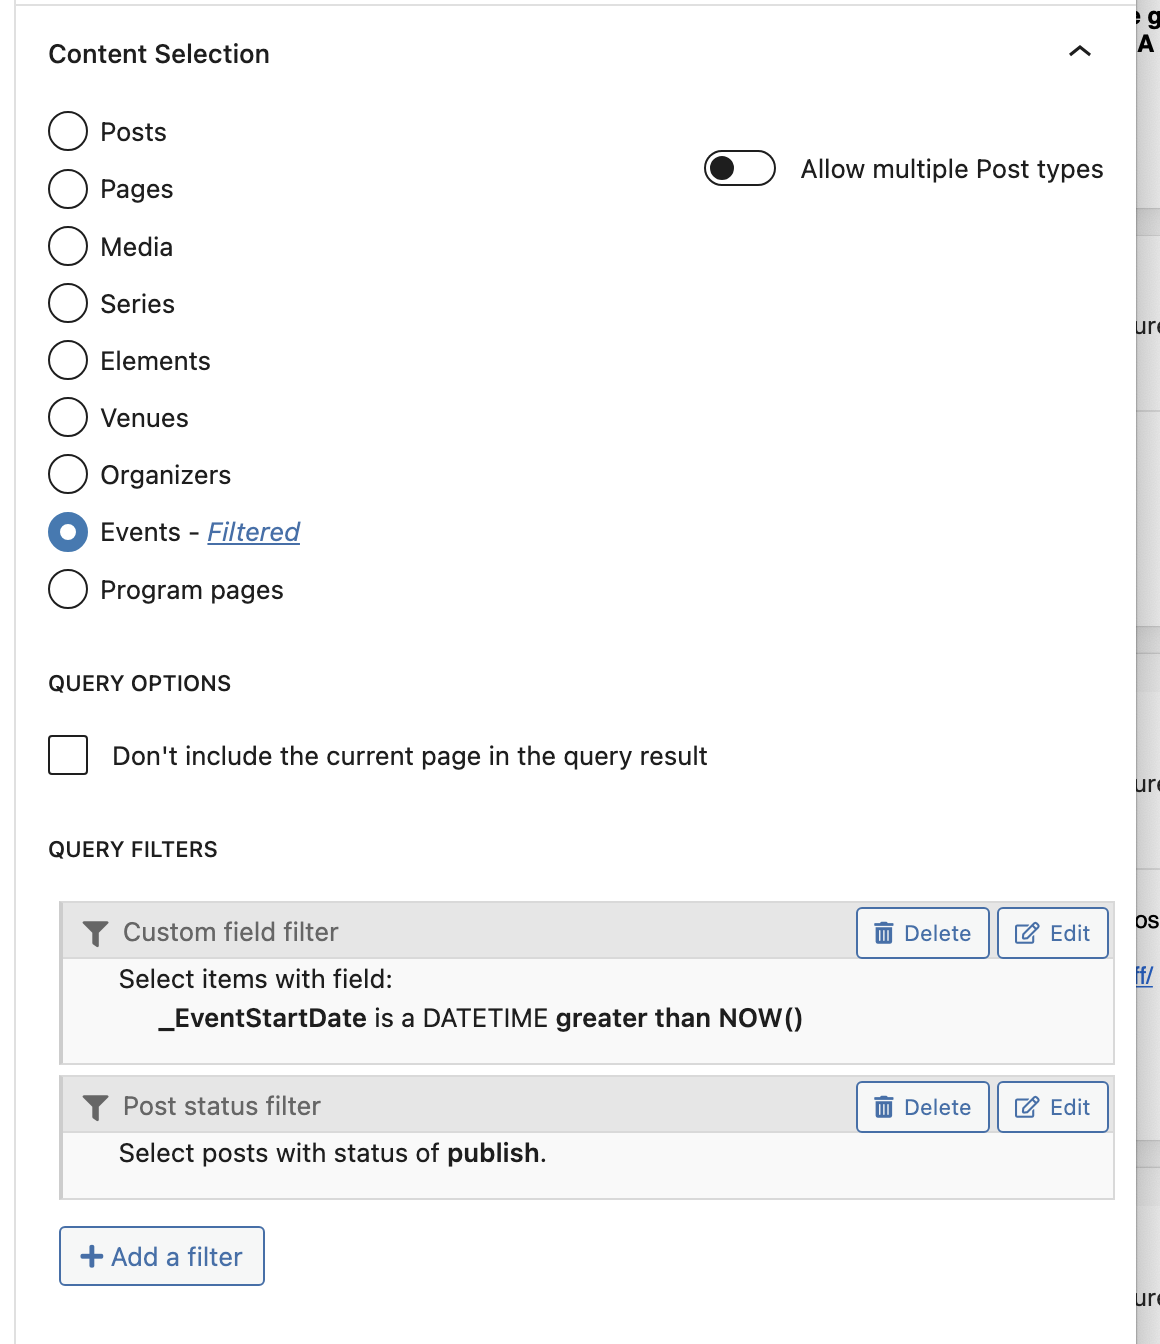Screen dimensions: 1160x1344
Task: Click the Custom field filter header title
Action: [x=231, y=932]
